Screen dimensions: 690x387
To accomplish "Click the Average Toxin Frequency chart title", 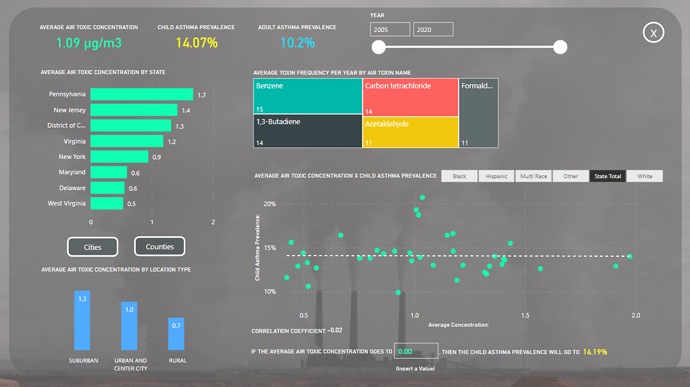I will click(x=332, y=73).
